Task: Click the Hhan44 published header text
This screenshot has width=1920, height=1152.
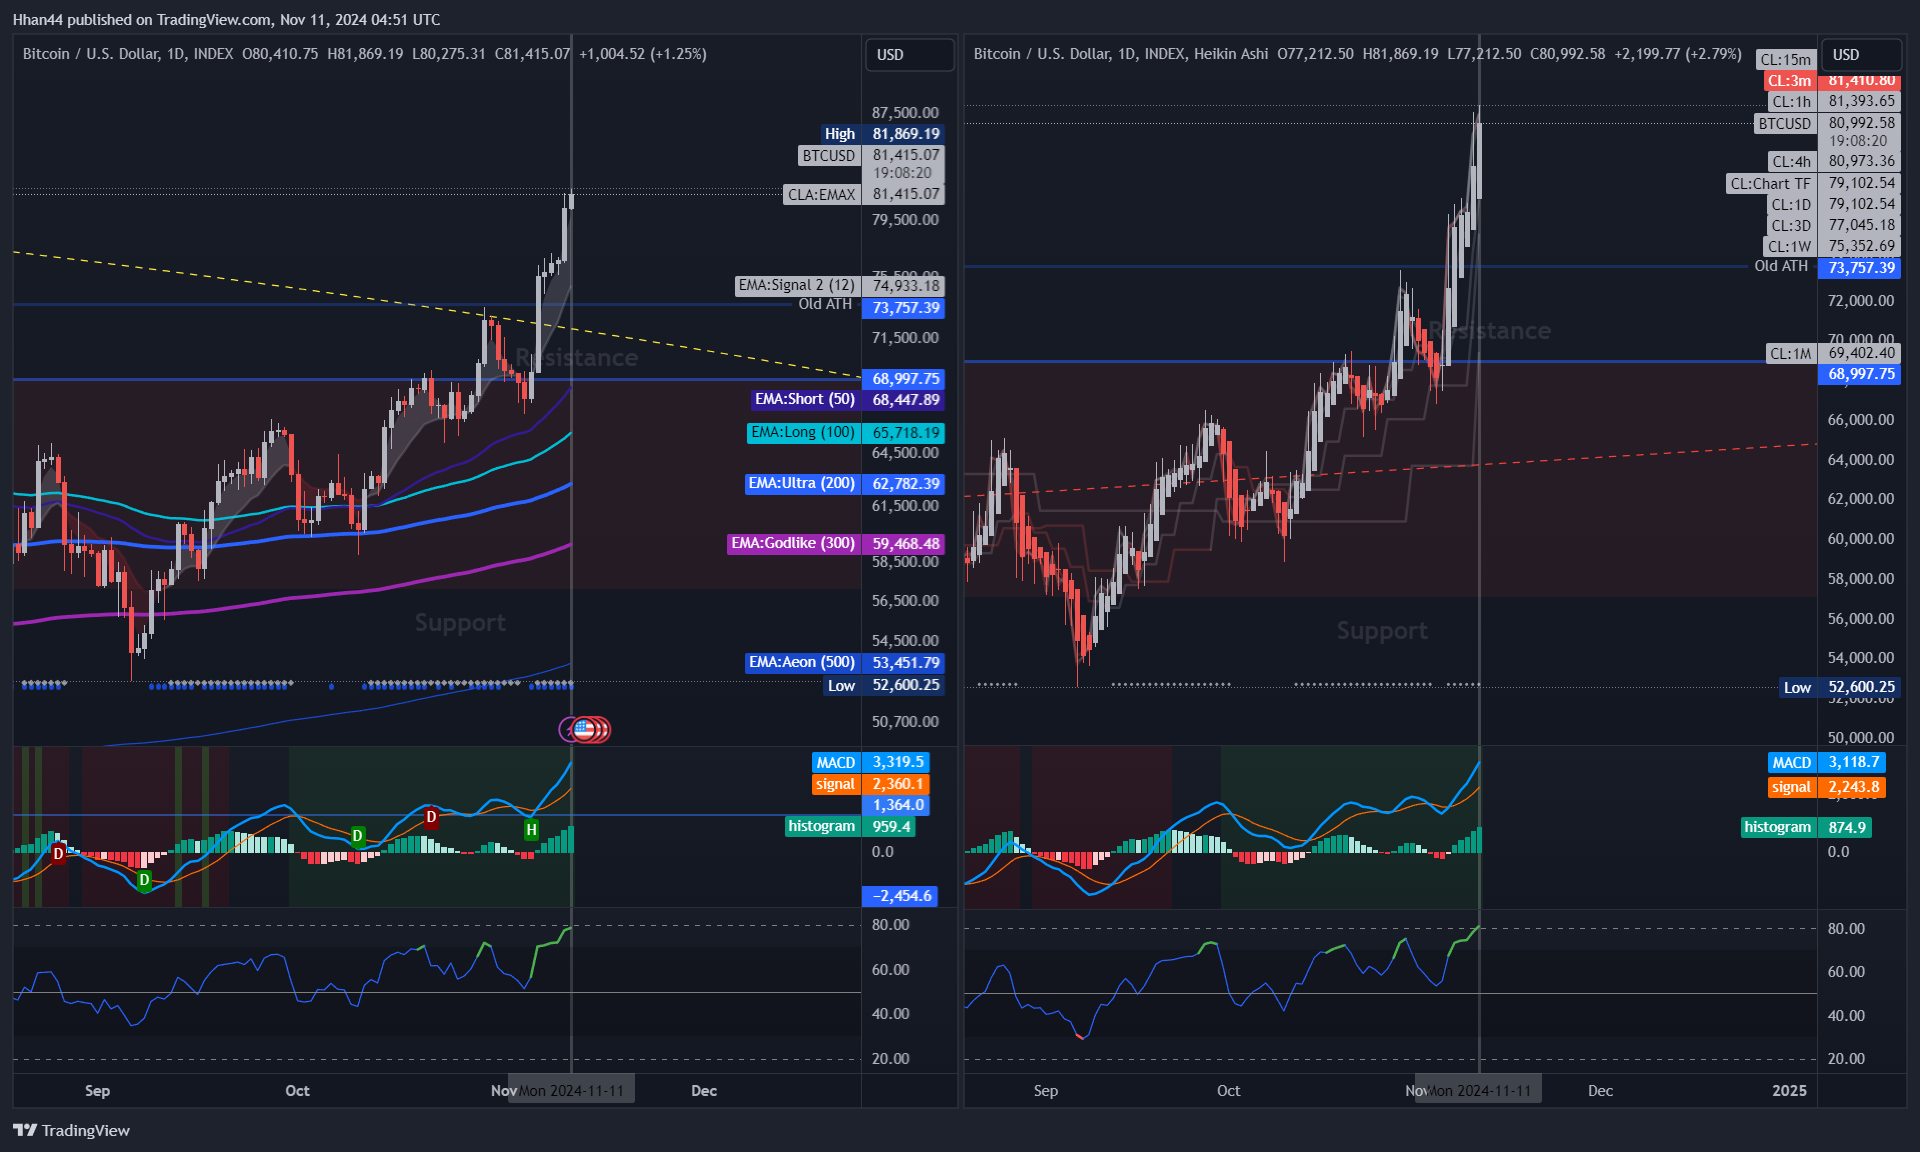Action: [226, 19]
